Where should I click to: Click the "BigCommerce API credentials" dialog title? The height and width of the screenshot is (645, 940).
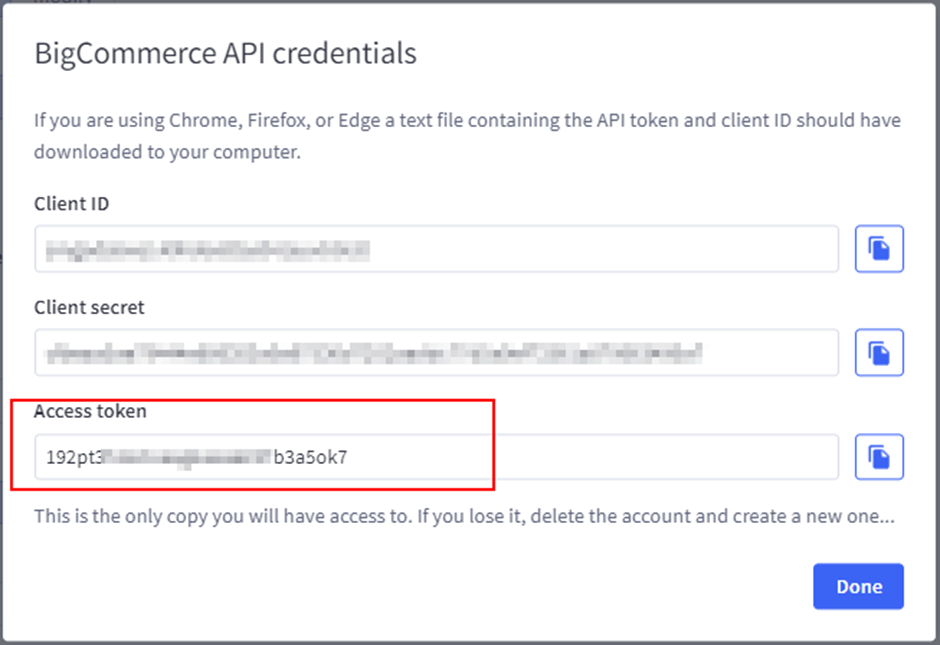[x=225, y=53]
